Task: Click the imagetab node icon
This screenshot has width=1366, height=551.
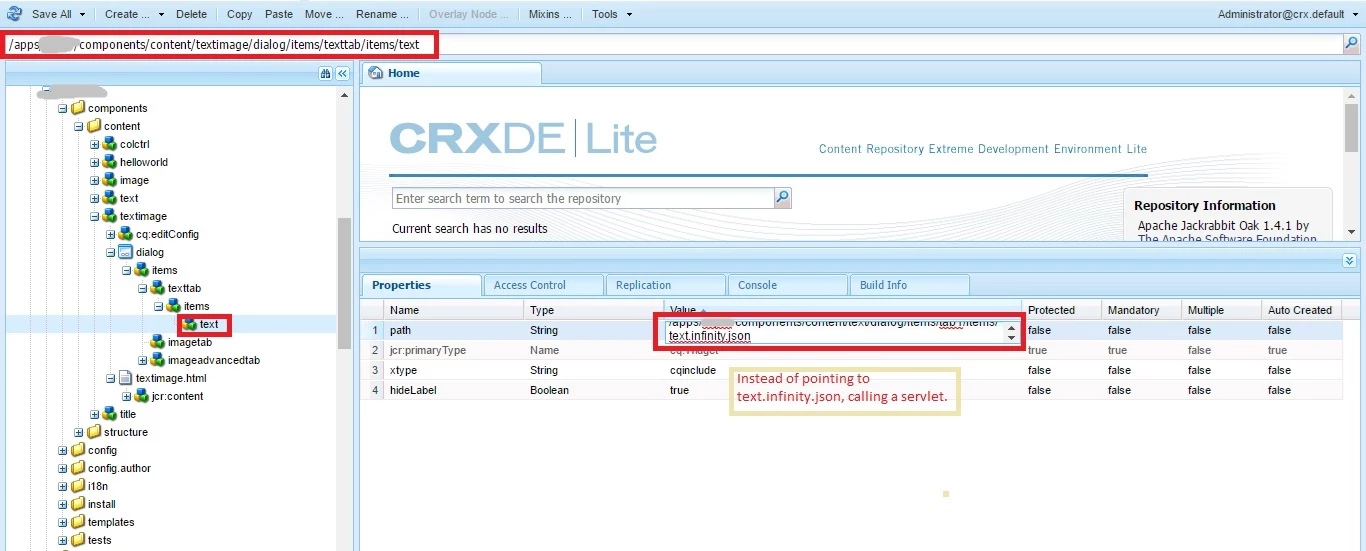Action: tap(158, 342)
